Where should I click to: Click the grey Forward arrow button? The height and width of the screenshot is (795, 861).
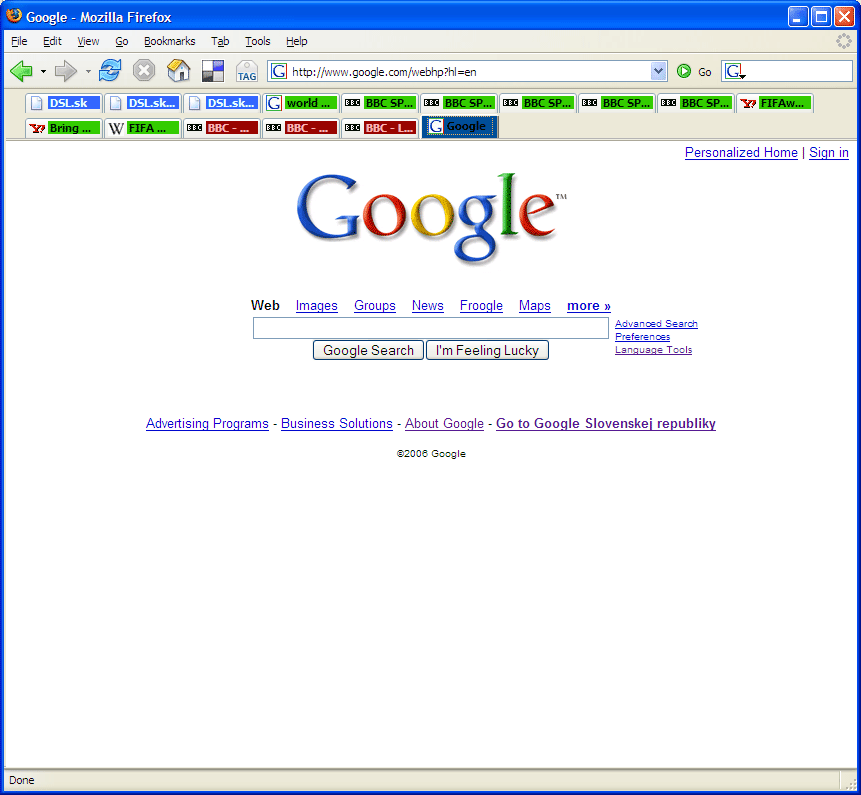[x=66, y=71]
